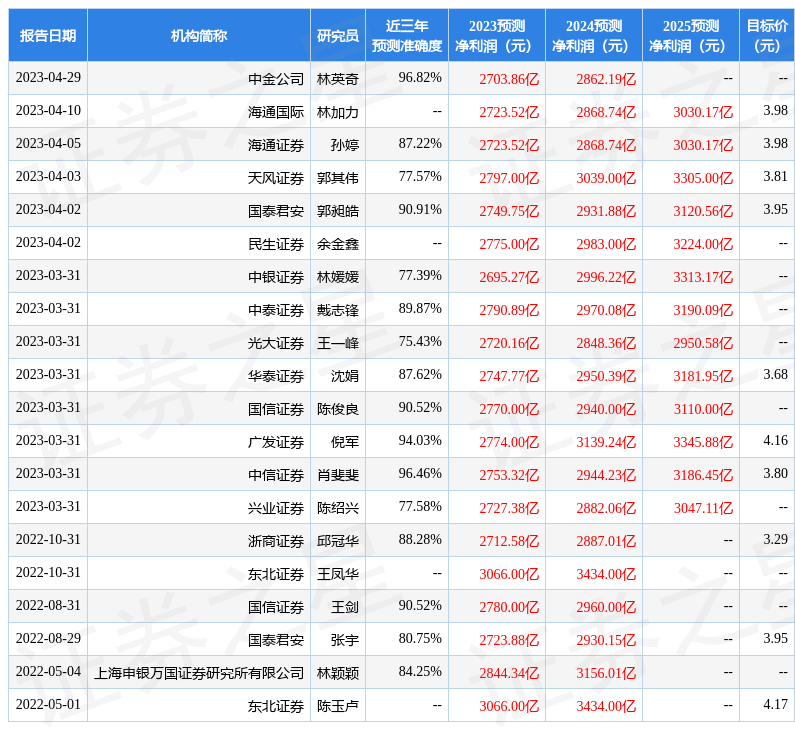Screen dimensions: 795x730
Task: Click the 近三年预测准确度 column header
Action: [x=406, y=35]
